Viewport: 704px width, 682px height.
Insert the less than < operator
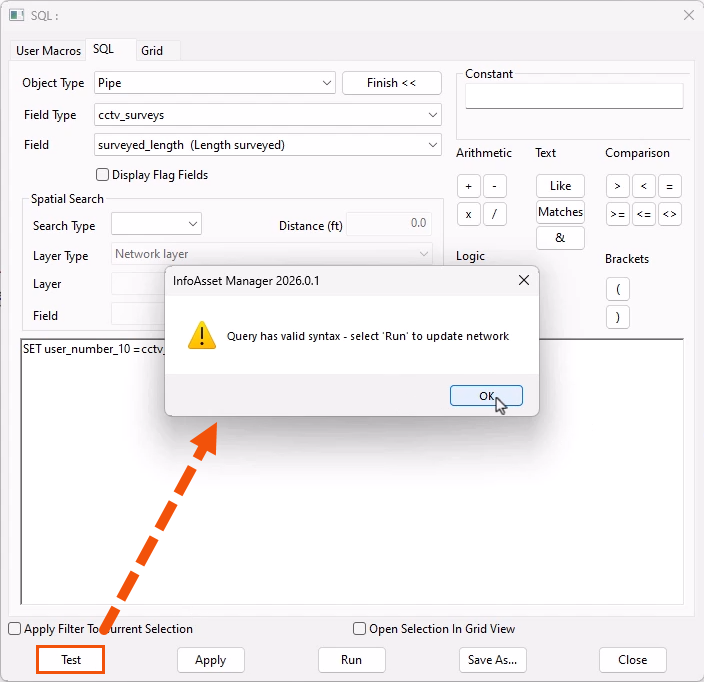(643, 186)
